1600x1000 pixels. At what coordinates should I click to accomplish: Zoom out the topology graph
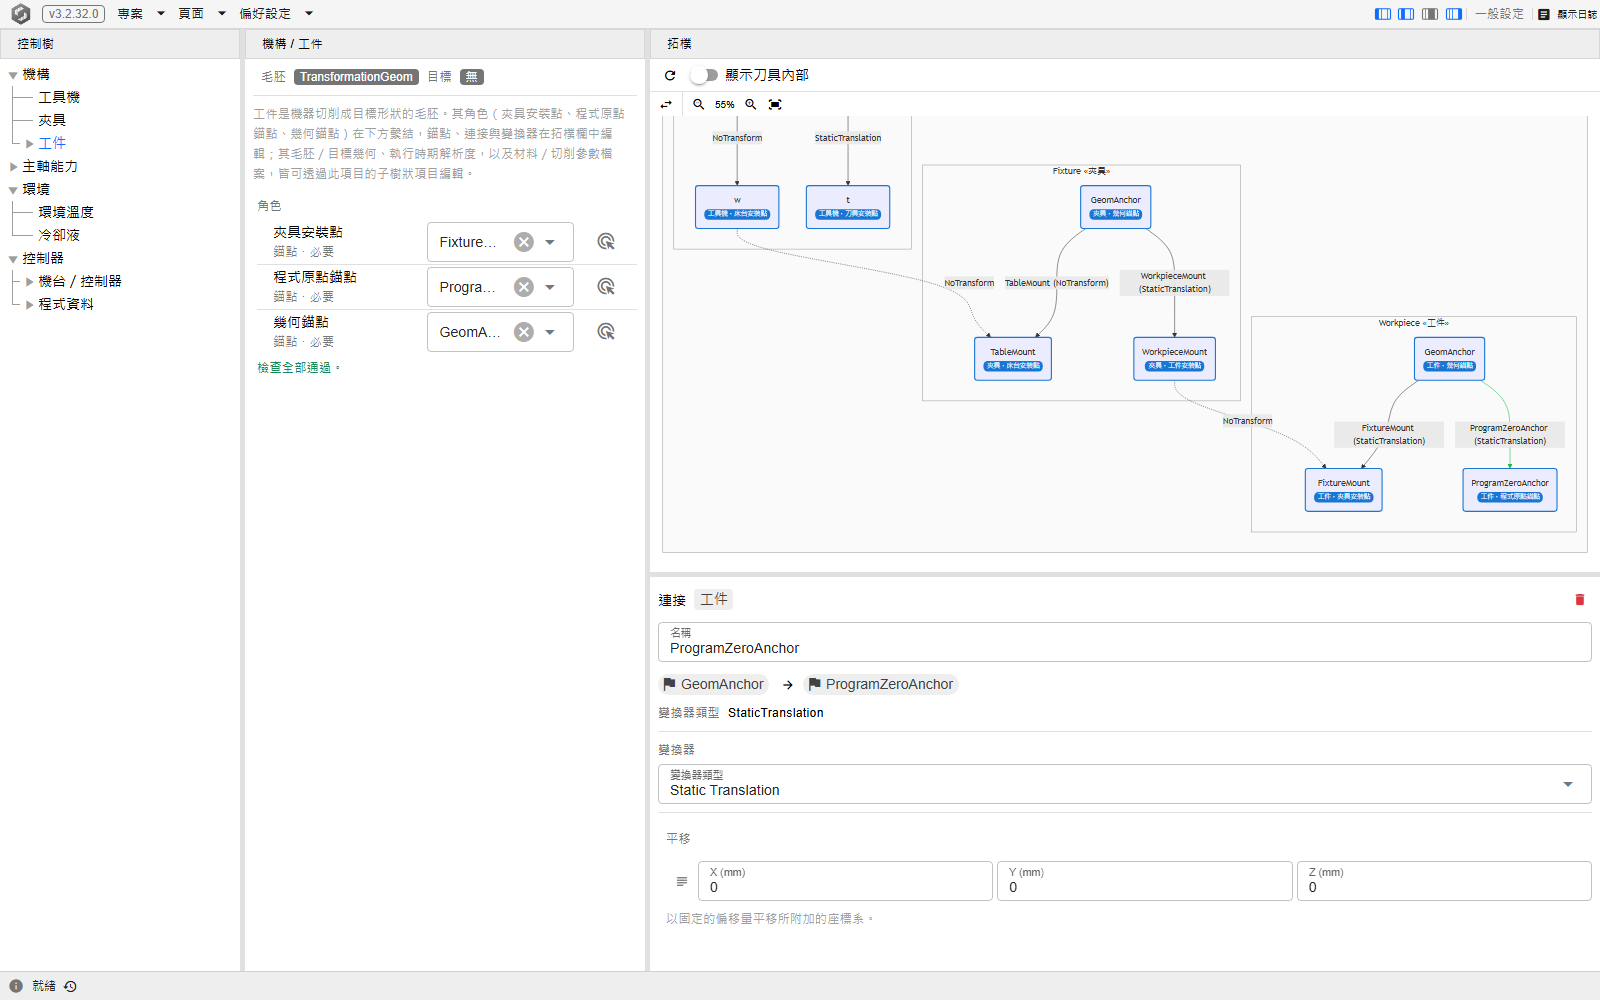click(699, 104)
